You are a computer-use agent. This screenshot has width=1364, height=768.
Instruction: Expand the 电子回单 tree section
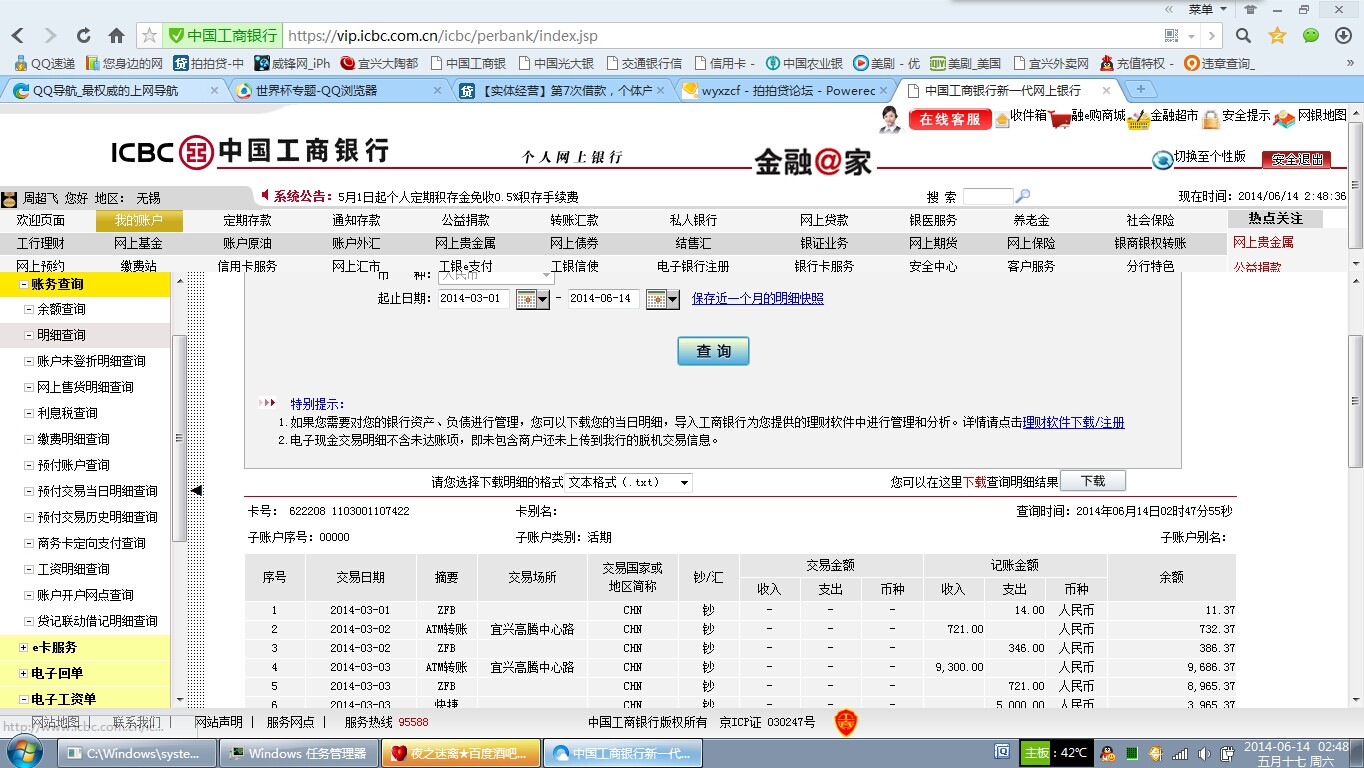(24, 674)
